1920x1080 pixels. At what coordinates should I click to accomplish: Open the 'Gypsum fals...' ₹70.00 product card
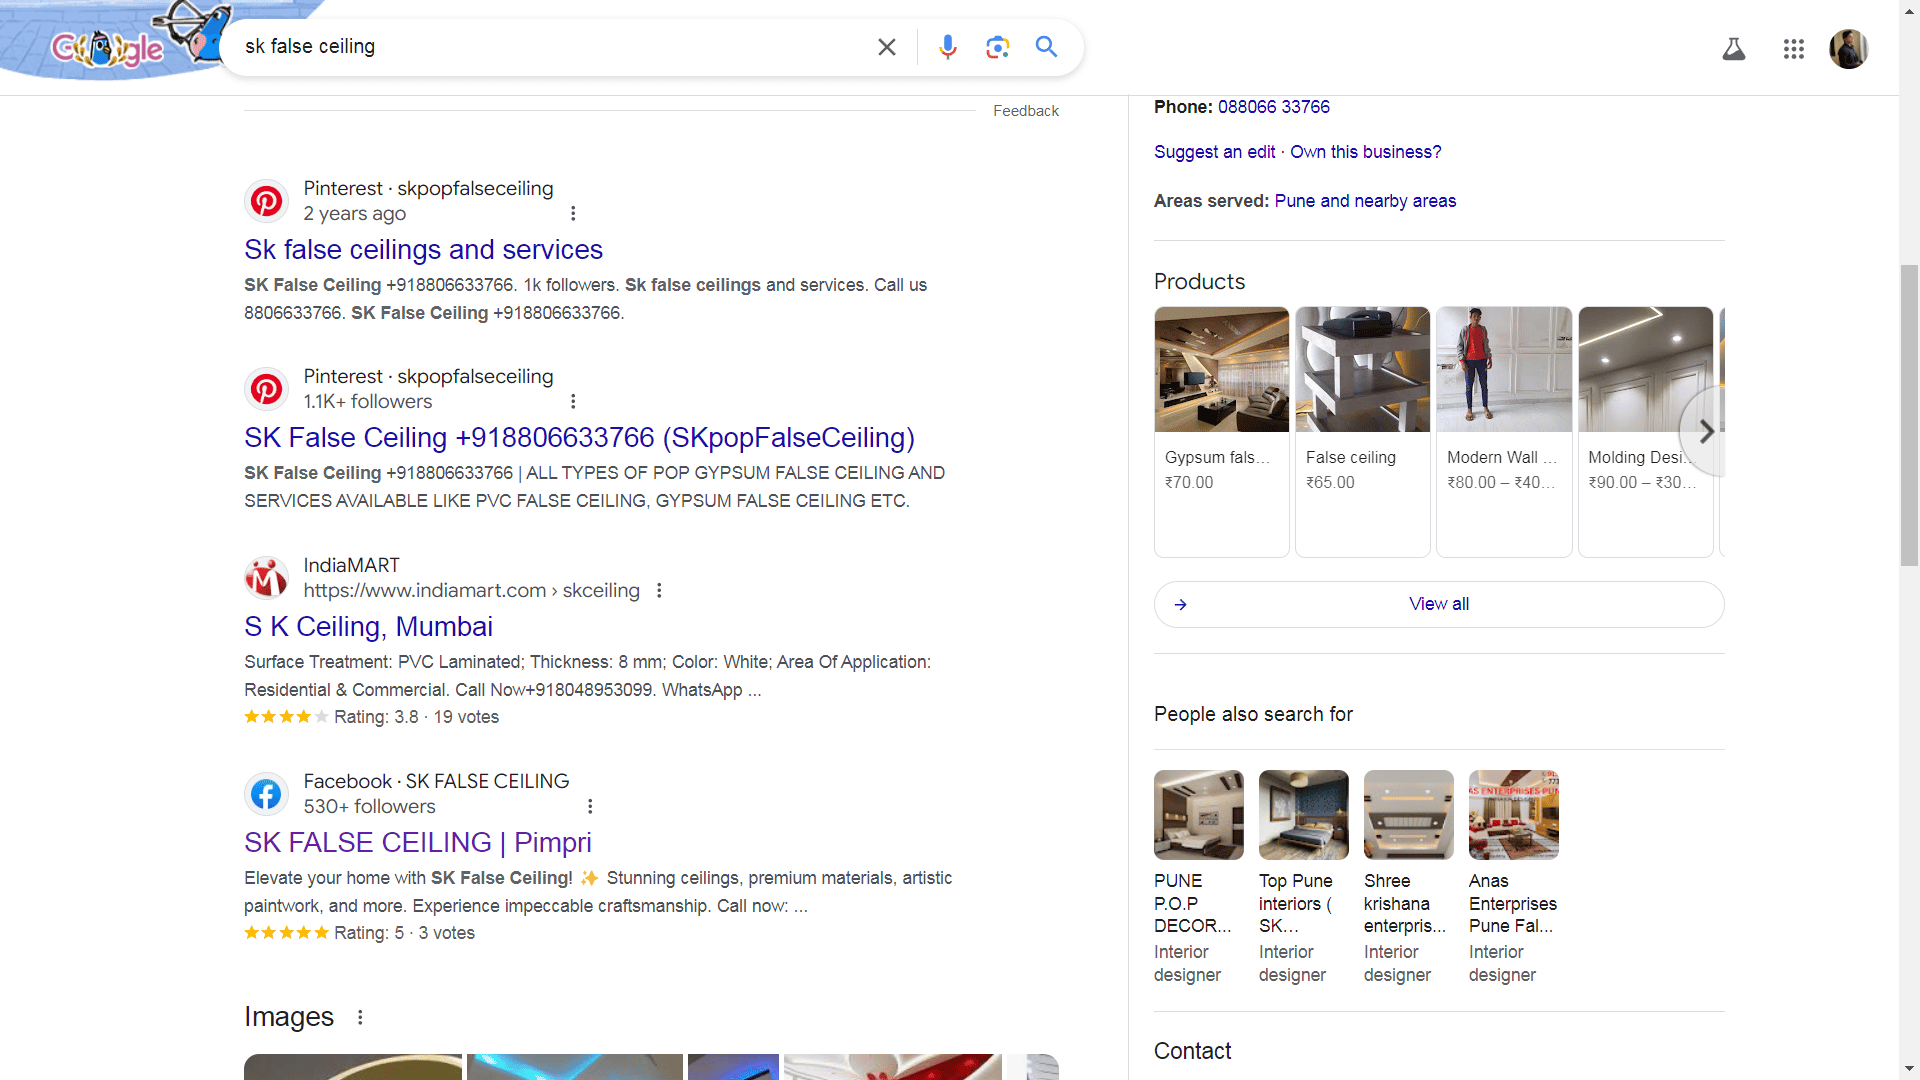[1221, 432]
